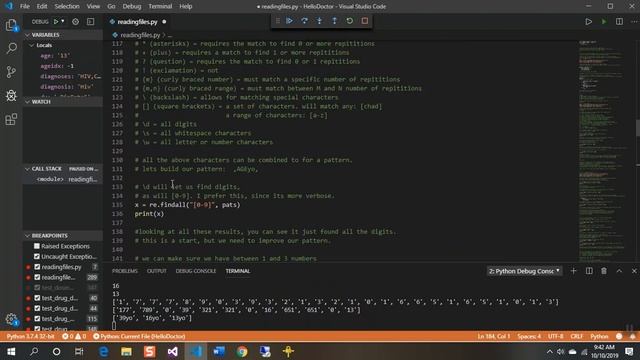Open Windows Start menu
The image size is (640, 360).
(11, 351)
